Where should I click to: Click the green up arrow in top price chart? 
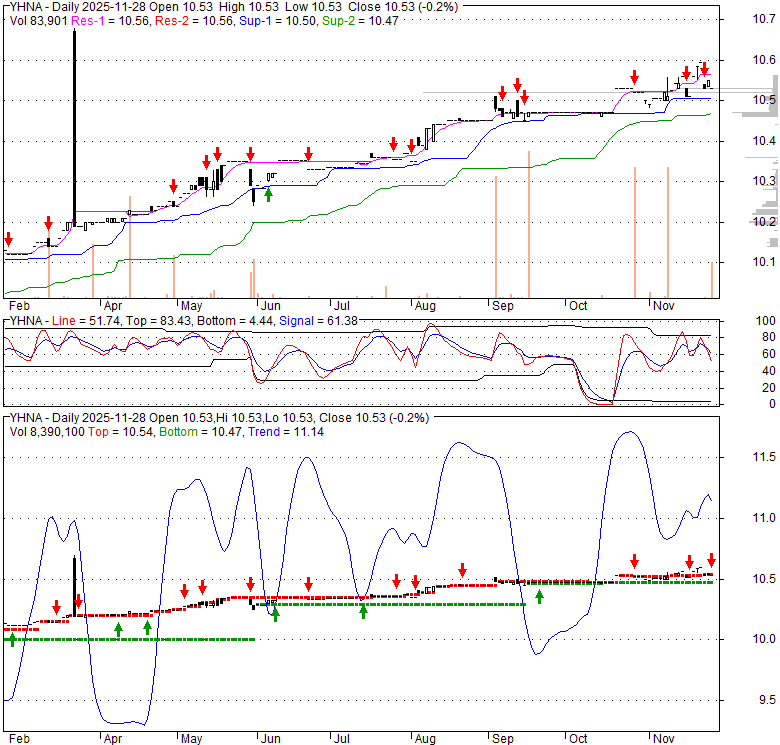click(x=268, y=194)
